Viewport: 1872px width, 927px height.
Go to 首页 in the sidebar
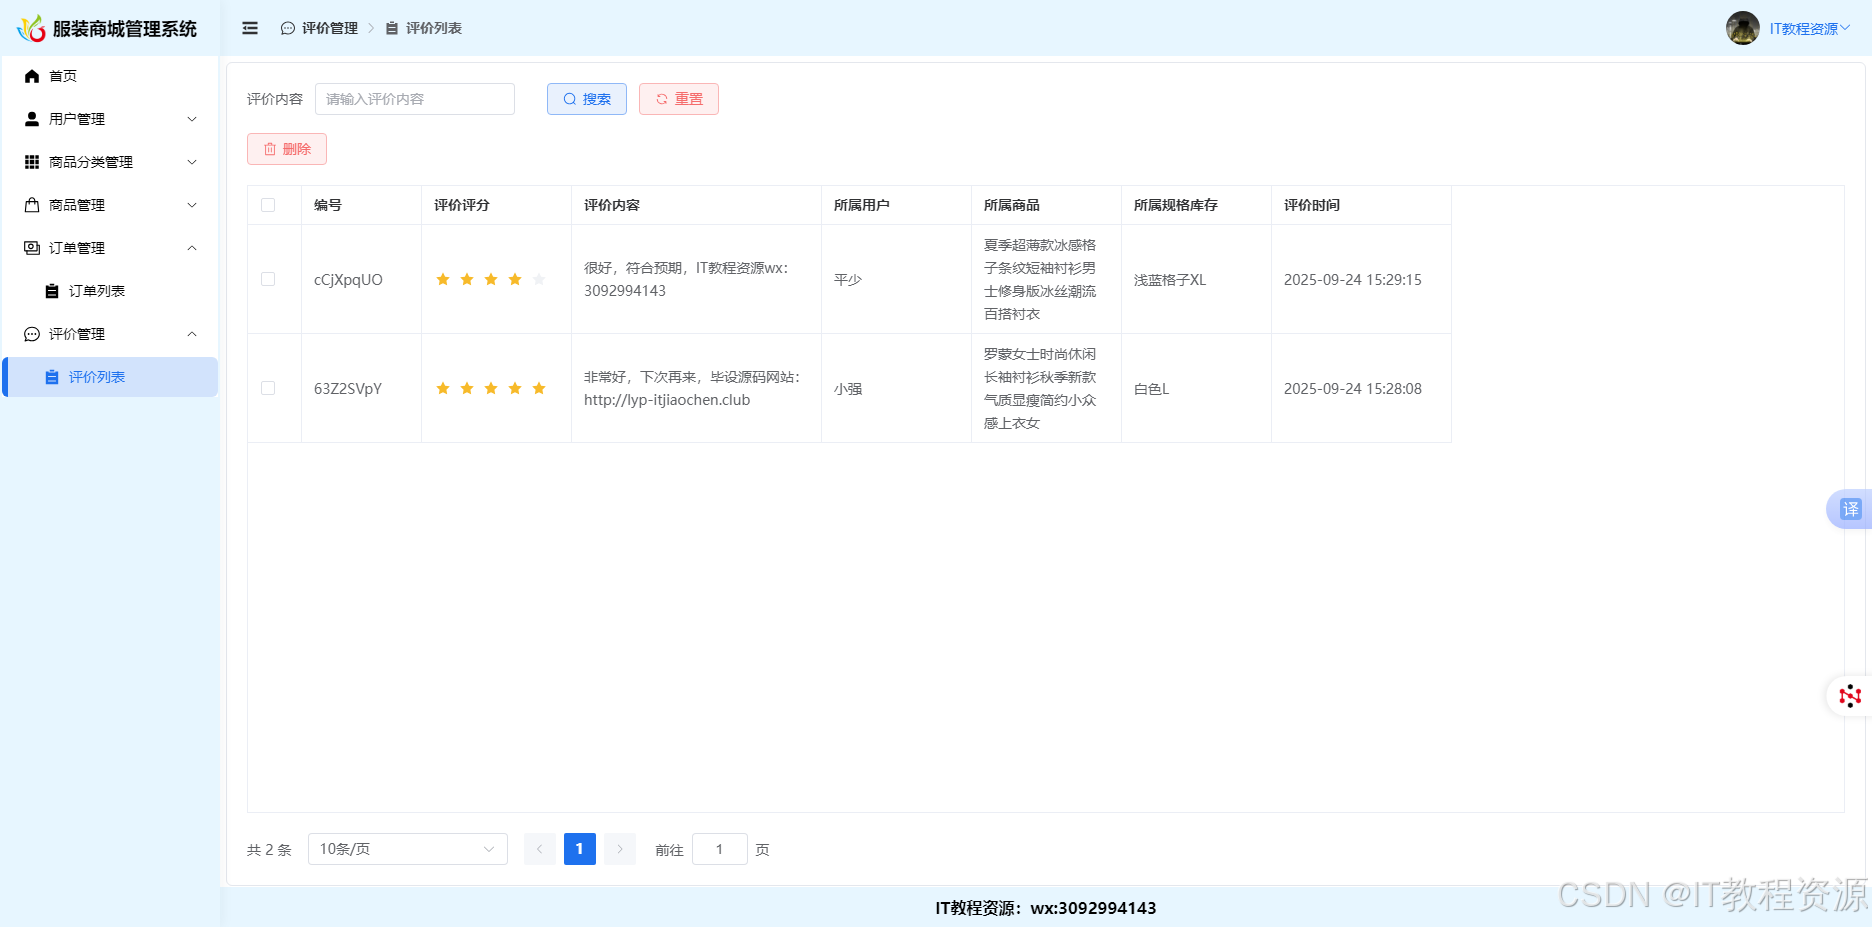(x=110, y=76)
